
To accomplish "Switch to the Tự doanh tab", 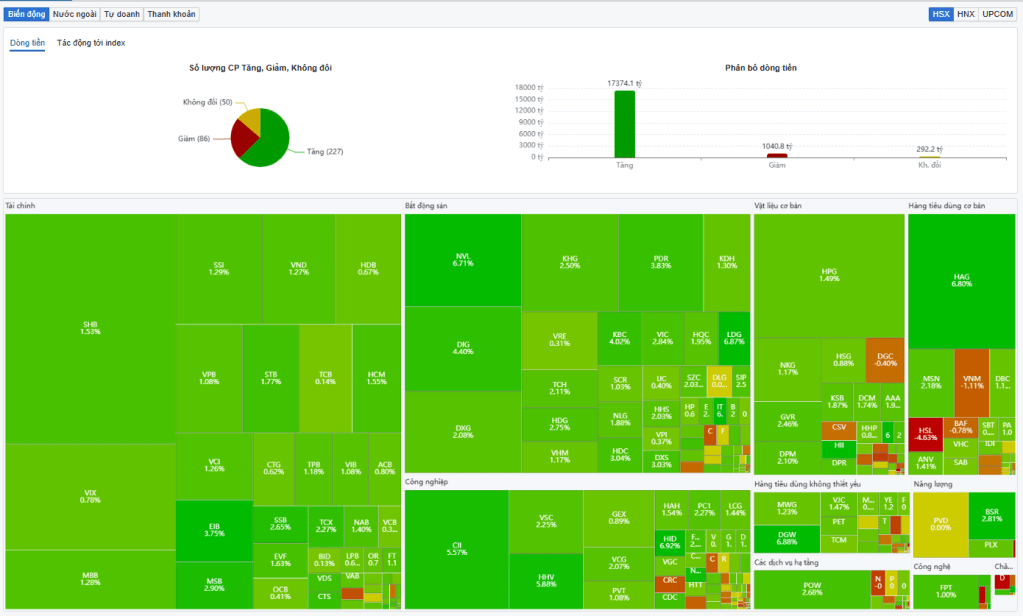I will coord(122,14).
